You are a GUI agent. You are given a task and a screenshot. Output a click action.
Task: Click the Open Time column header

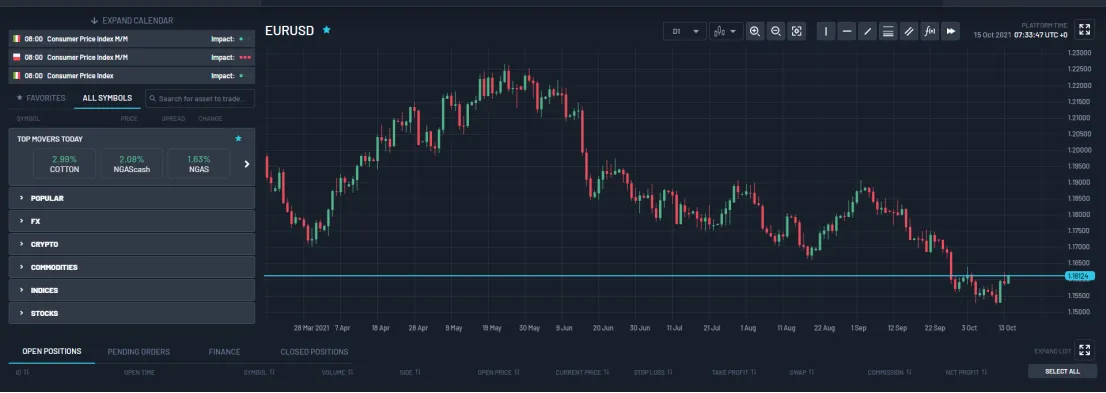139,372
